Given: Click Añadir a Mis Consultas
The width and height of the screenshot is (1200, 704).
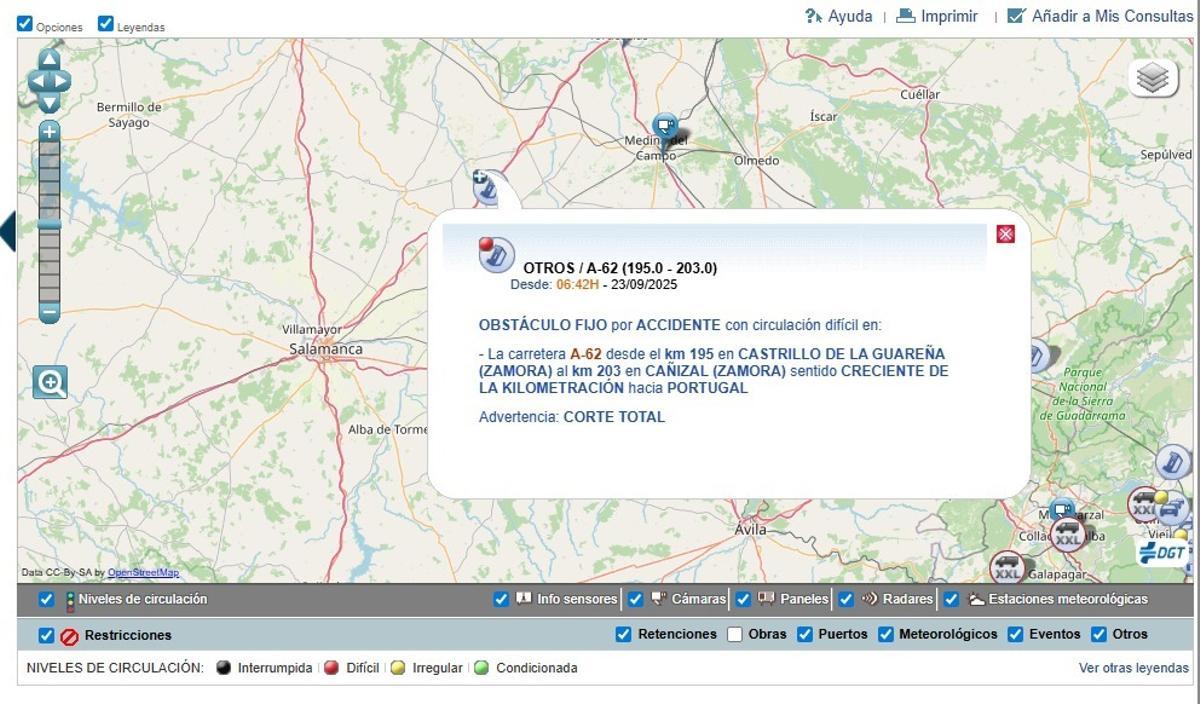Looking at the screenshot, I should 1099,17.
